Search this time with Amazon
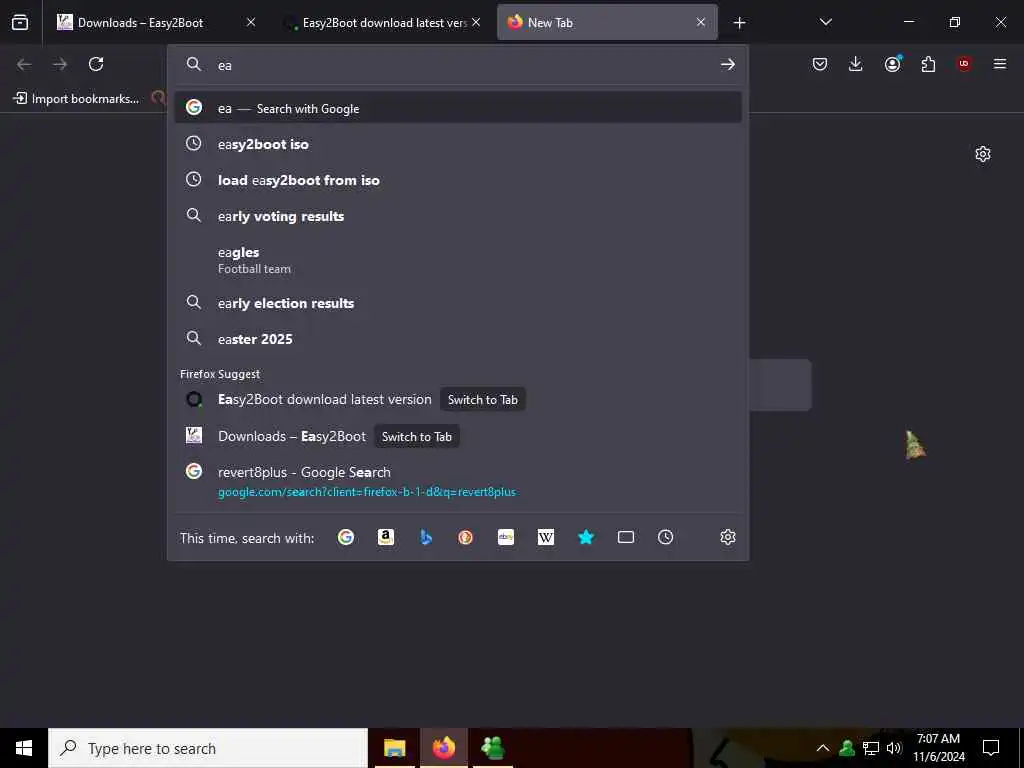The width and height of the screenshot is (1024, 768). coord(386,537)
